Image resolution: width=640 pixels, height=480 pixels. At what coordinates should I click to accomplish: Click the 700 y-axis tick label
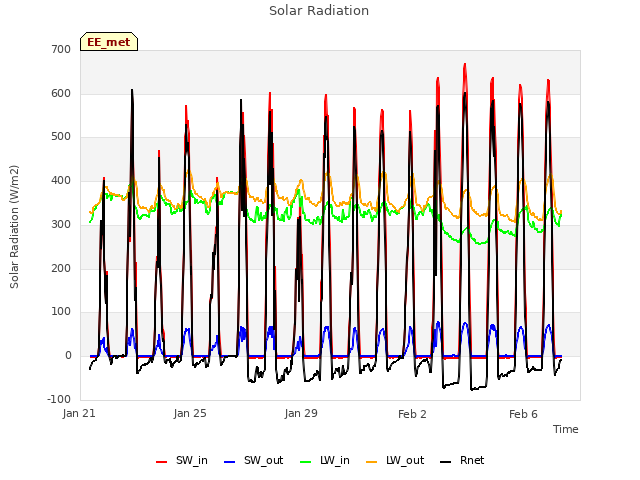tap(61, 49)
